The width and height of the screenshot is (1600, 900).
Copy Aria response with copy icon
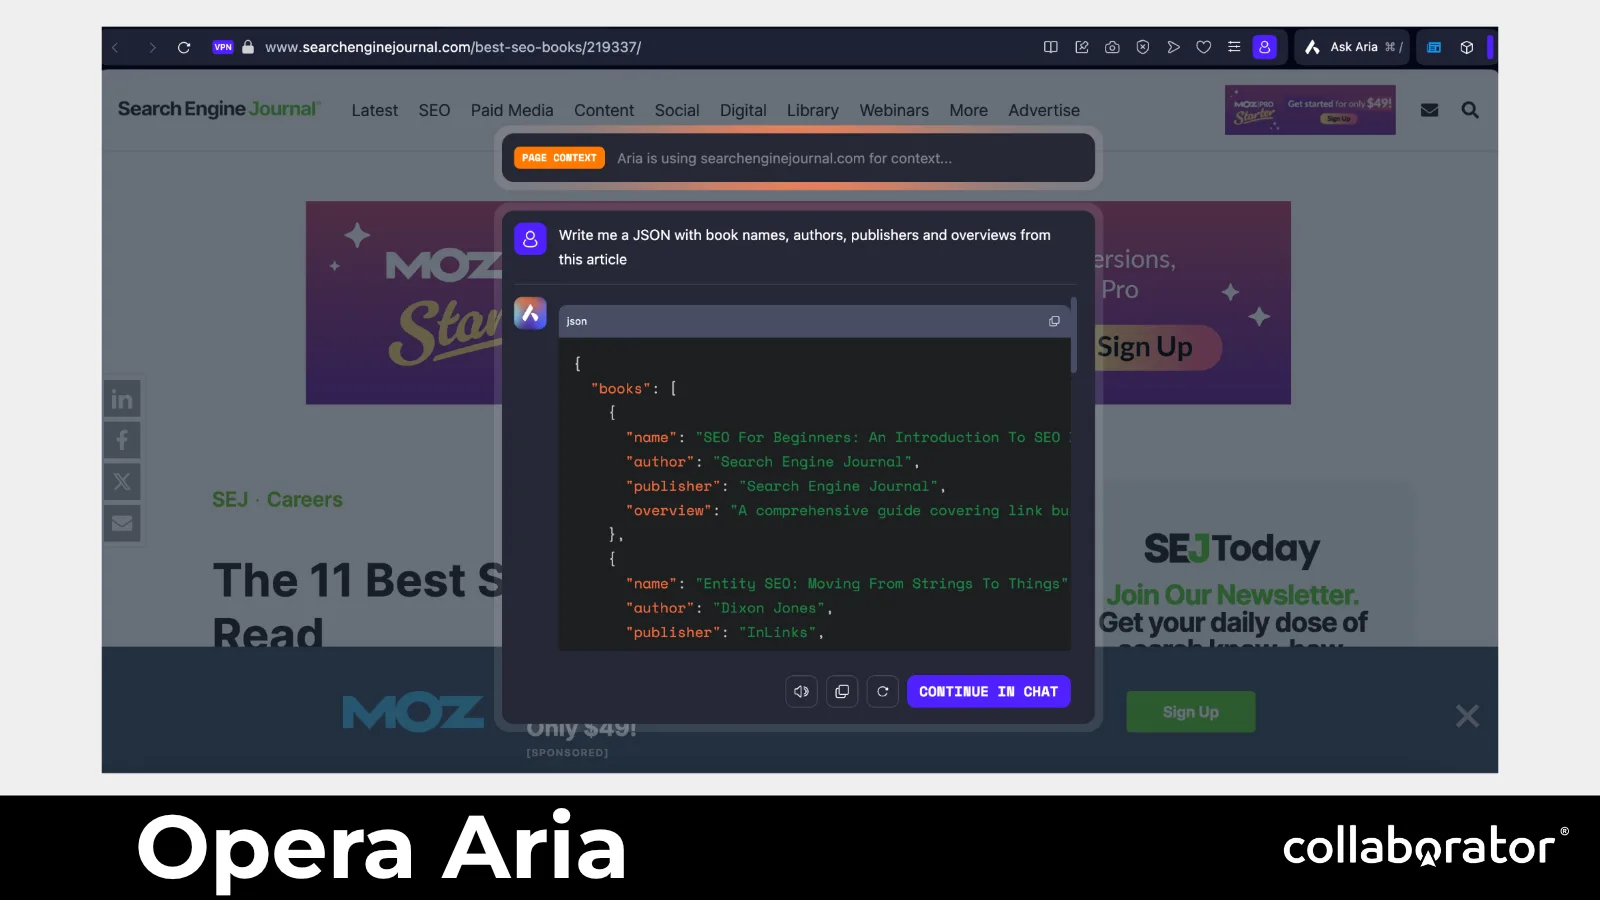pos(842,691)
